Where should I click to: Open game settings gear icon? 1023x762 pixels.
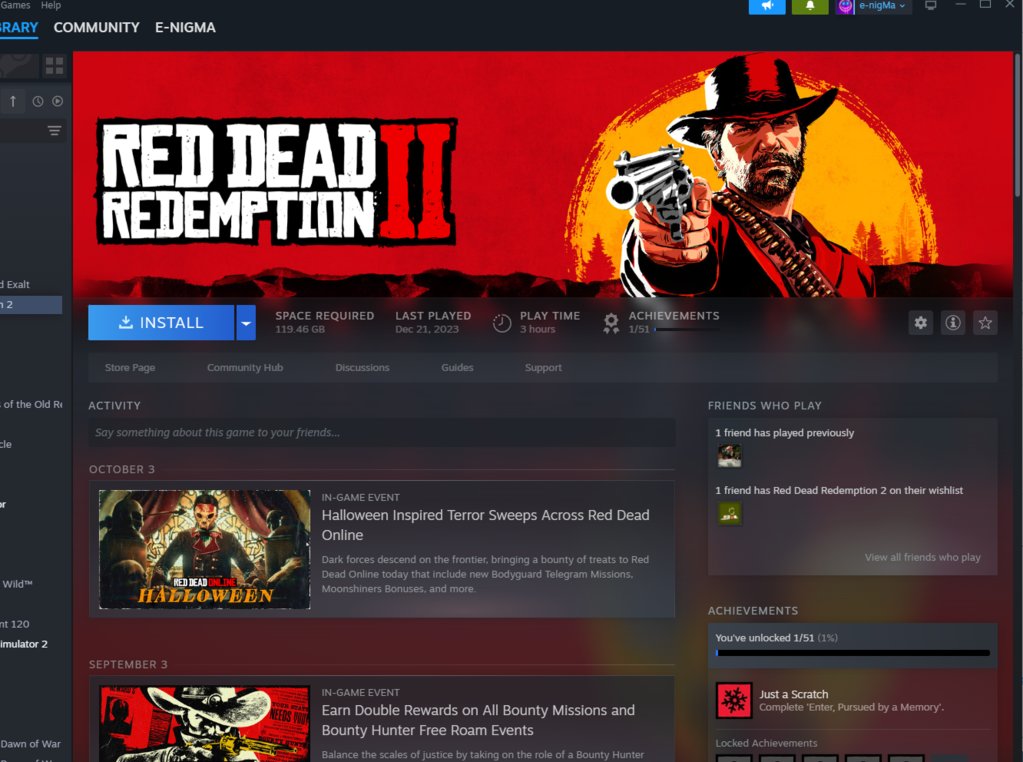click(x=921, y=322)
